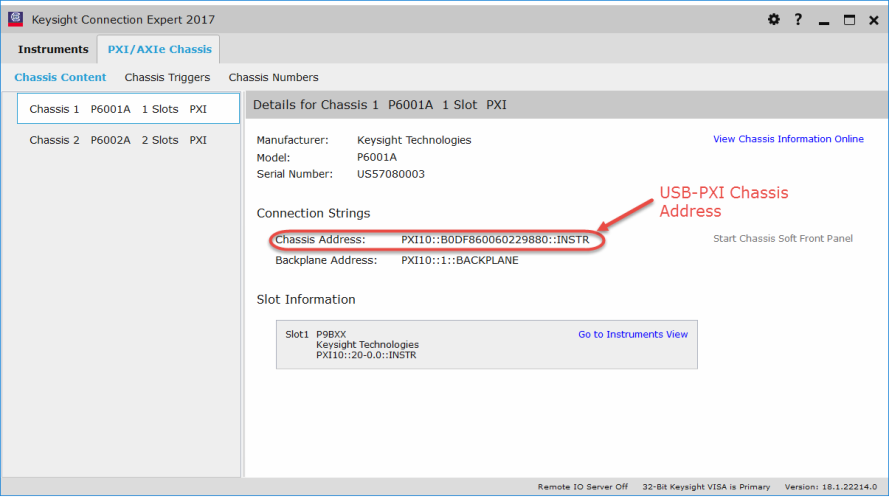Click model value P6001A in details
This screenshot has height=499, width=889.
(376, 157)
